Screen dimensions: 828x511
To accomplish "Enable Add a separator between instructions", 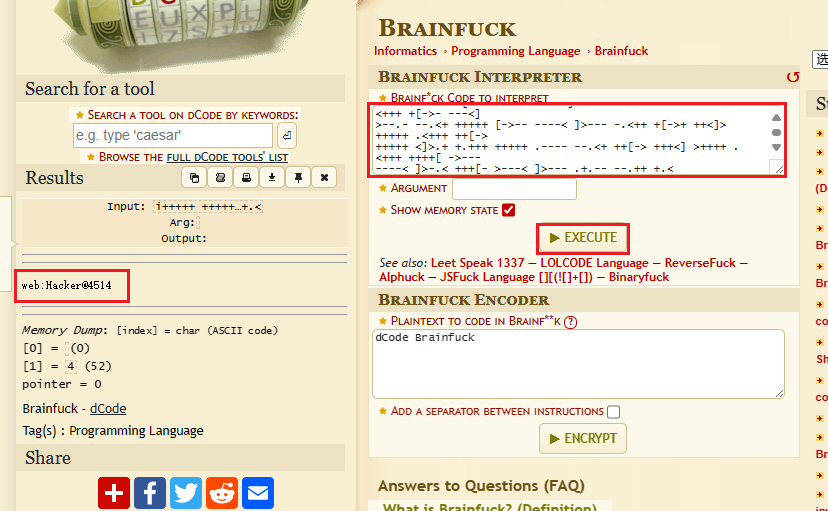I will pyautogui.click(x=613, y=412).
